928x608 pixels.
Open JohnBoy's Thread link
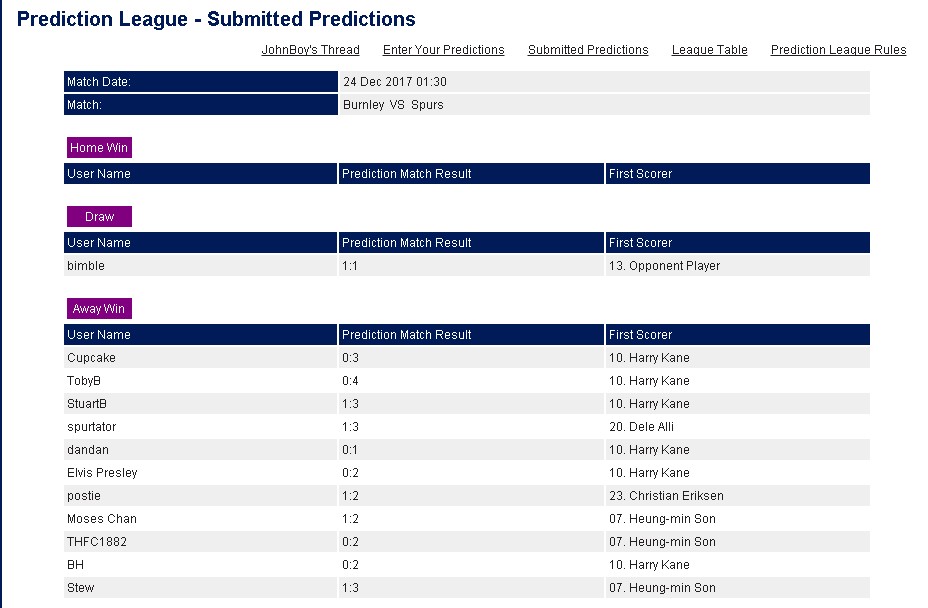310,50
